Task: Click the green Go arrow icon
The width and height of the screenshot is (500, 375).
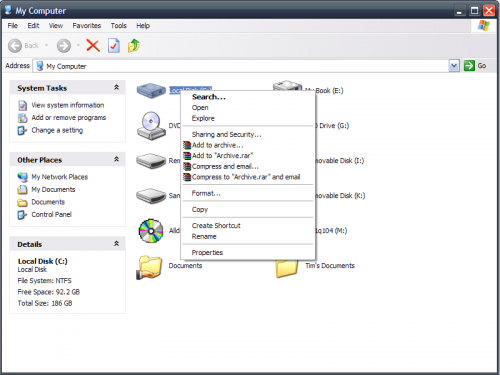Action: tap(469, 66)
